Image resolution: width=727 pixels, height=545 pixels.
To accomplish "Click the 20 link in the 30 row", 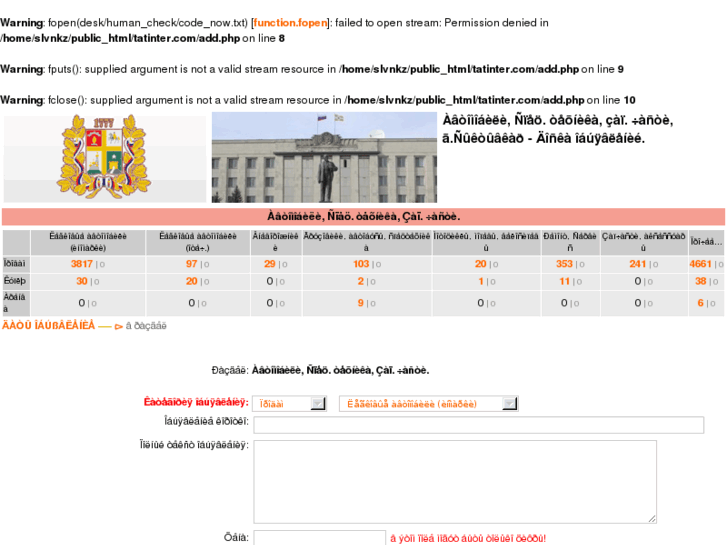I will 191,281.
